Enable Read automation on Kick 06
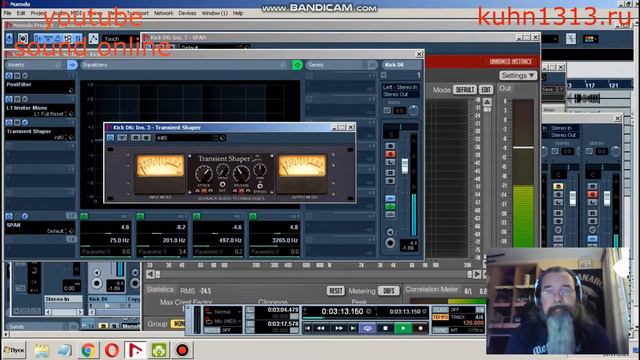The image size is (640, 360). (x=390, y=173)
